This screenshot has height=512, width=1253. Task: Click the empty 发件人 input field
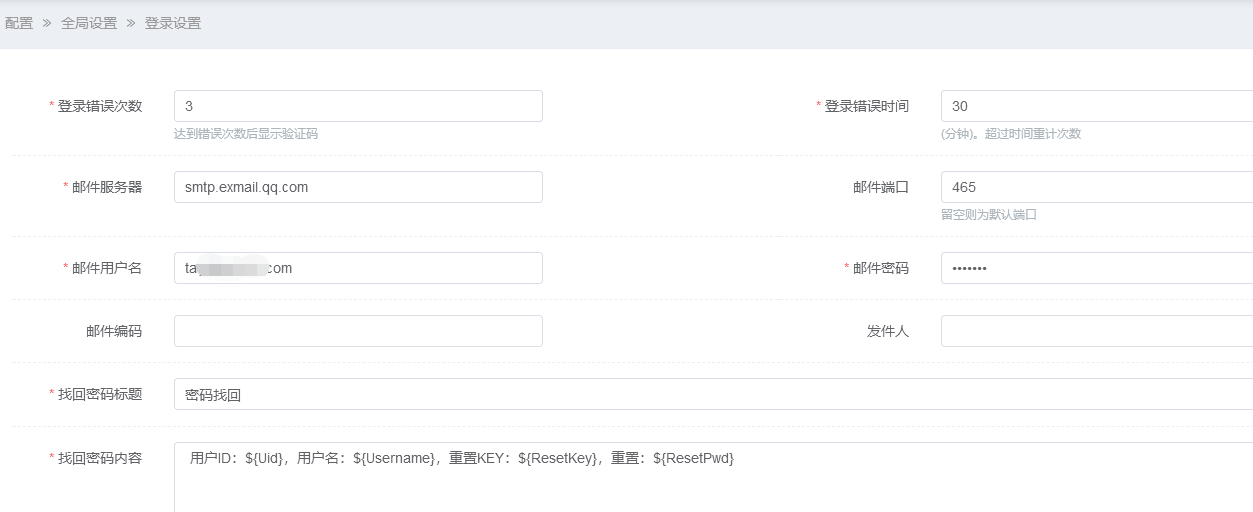click(x=1095, y=331)
